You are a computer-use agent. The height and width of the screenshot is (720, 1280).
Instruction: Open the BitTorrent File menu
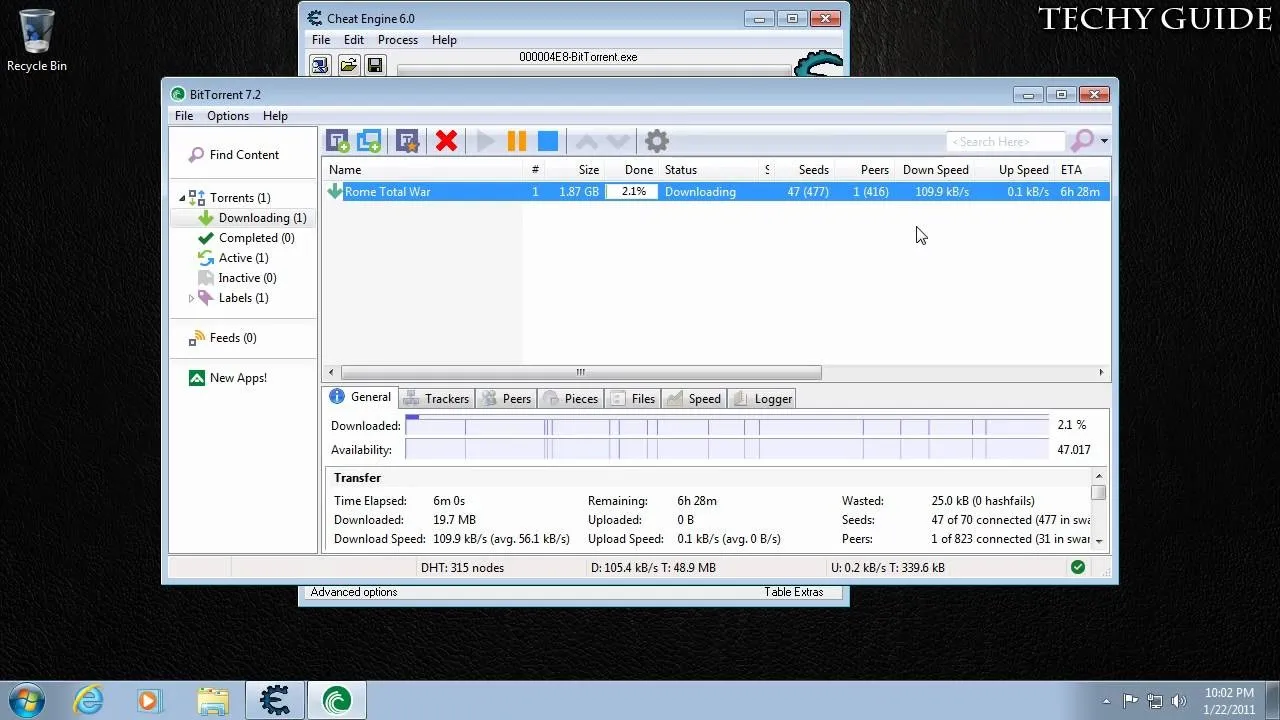coord(184,116)
